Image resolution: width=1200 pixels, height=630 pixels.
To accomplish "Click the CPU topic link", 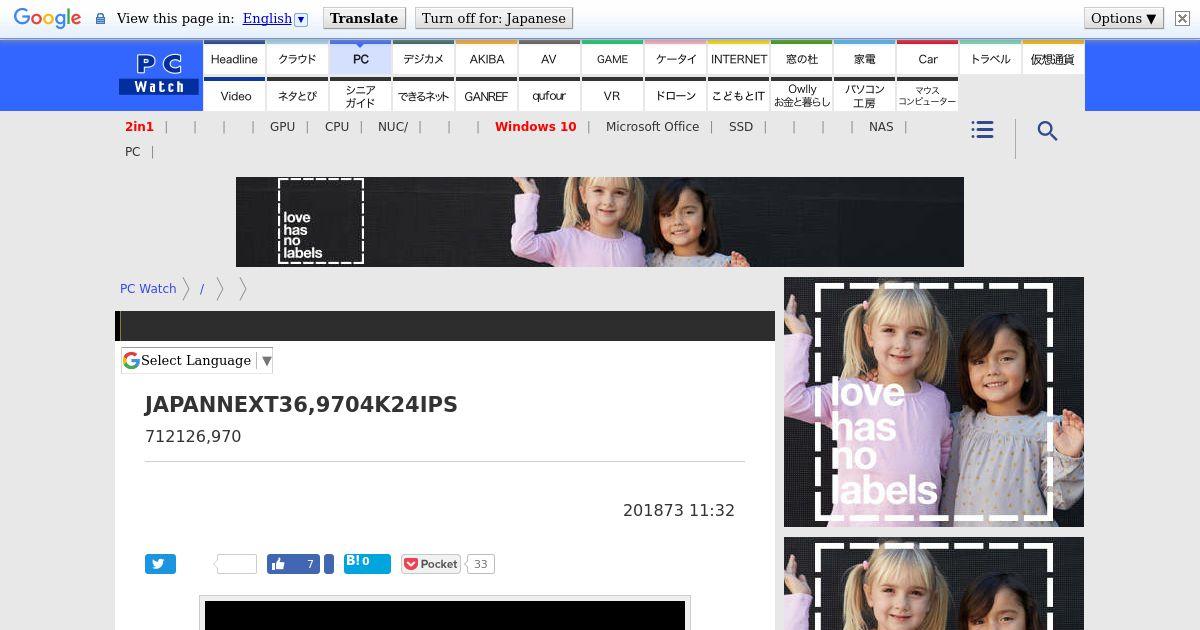I will [337, 126].
